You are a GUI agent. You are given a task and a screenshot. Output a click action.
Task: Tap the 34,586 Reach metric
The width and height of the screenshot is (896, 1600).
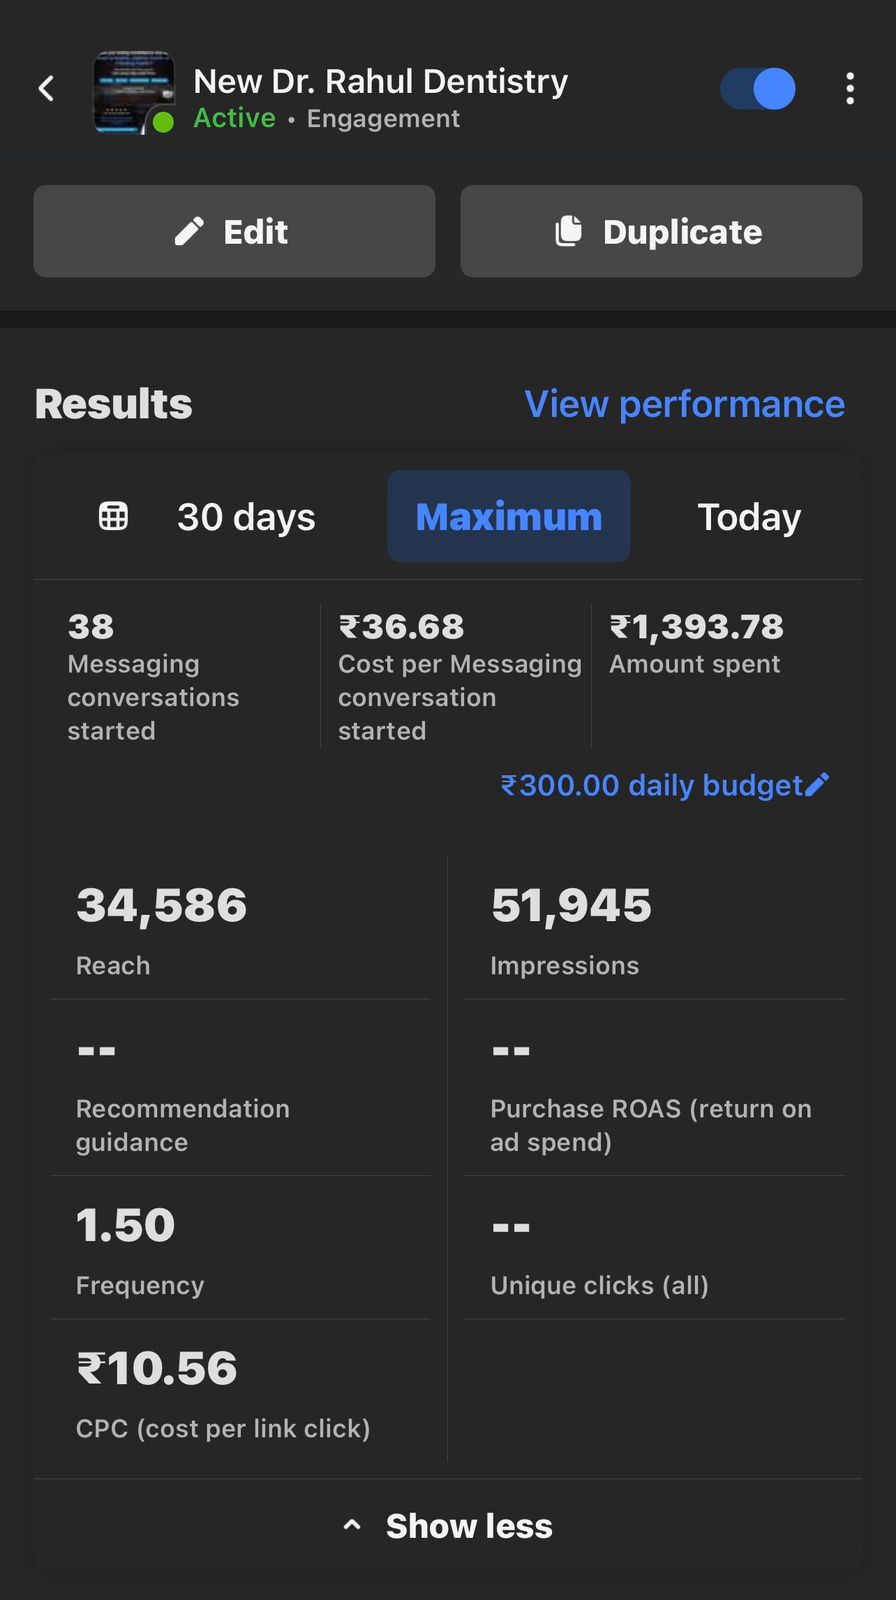coord(161,929)
